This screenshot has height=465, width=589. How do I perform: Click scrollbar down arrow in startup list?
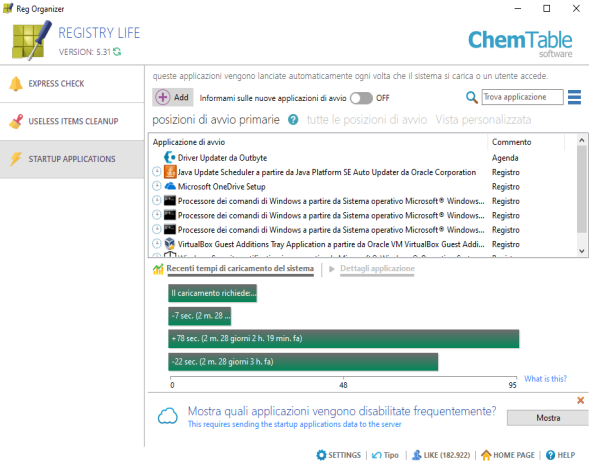click(582, 251)
